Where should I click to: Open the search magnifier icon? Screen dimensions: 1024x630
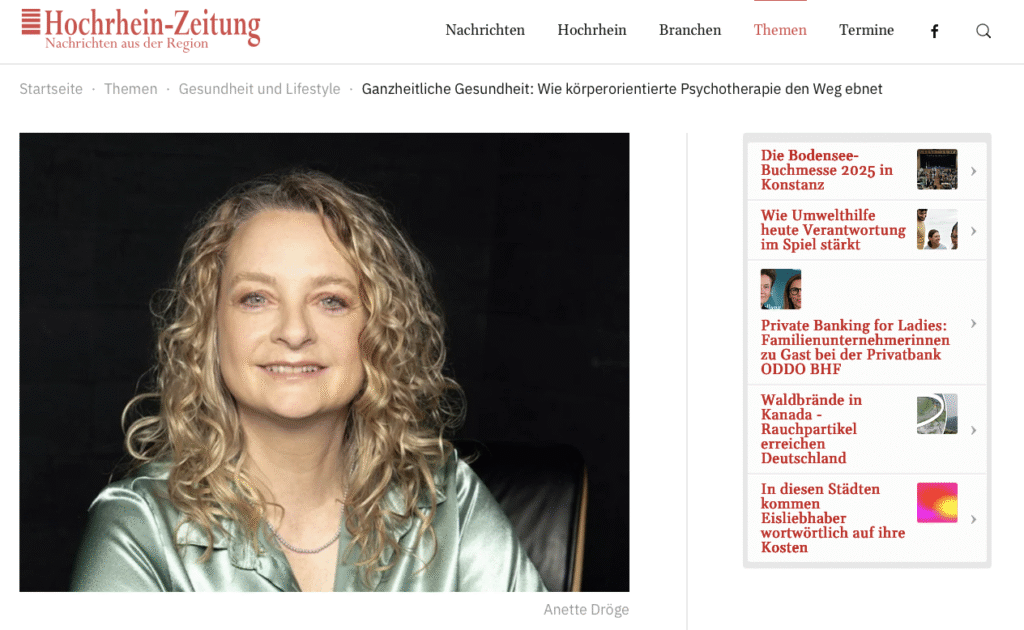click(984, 31)
